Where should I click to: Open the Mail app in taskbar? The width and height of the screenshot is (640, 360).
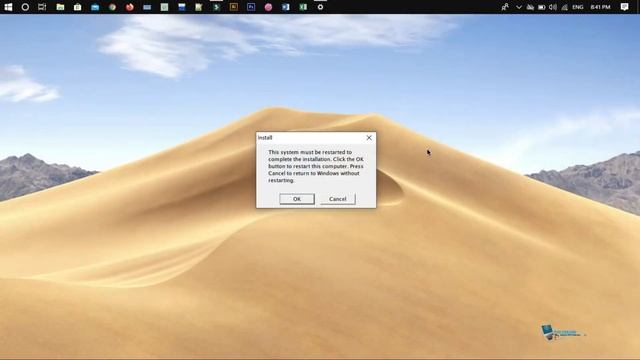tap(95, 7)
